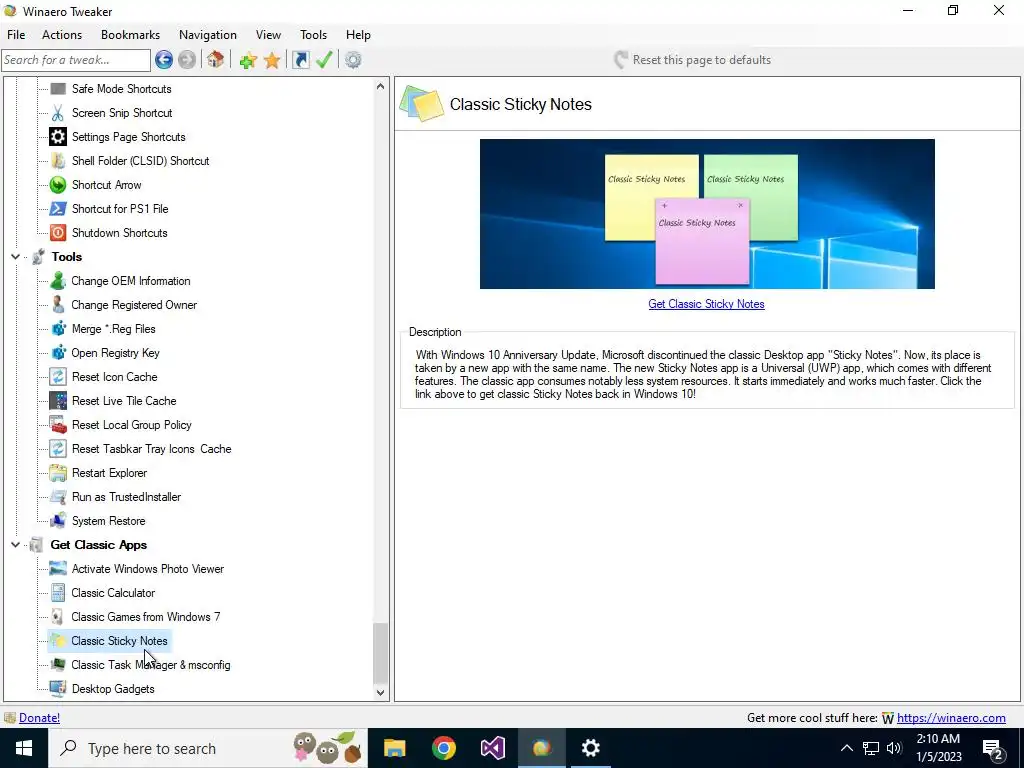Viewport: 1024px width, 768px height.
Task: Click the Shortcut for PS1 File icon
Action: pos(58,209)
